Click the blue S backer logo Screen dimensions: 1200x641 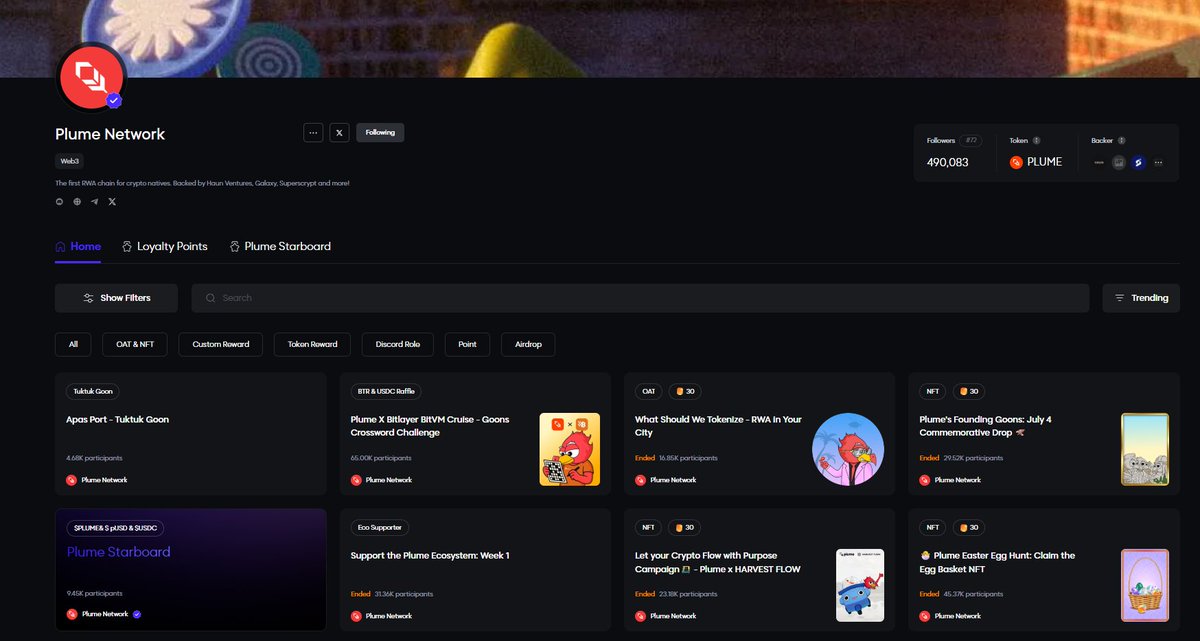coord(1139,162)
